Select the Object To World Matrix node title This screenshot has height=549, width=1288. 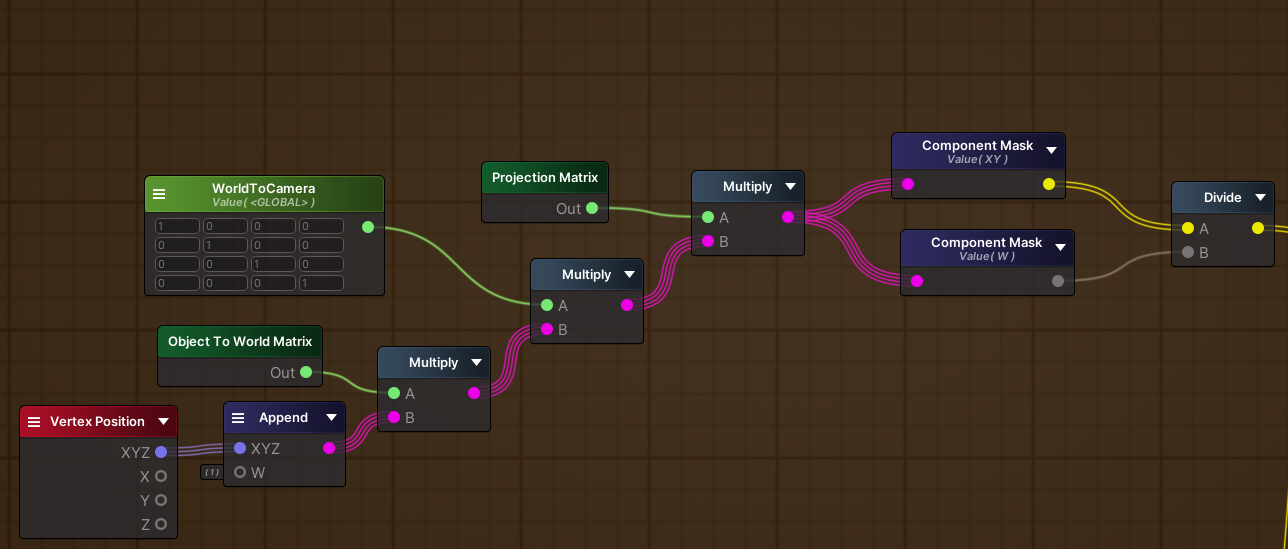point(240,342)
